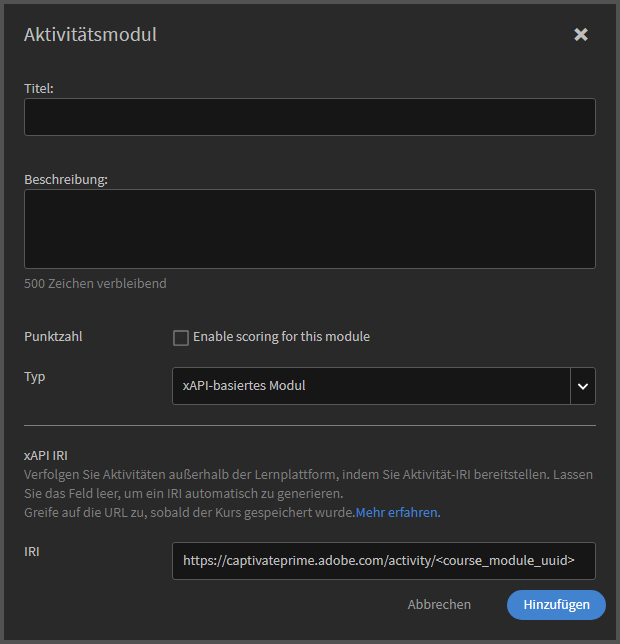
Task: Click the xAPI IRI section heading
Action: [44, 453]
